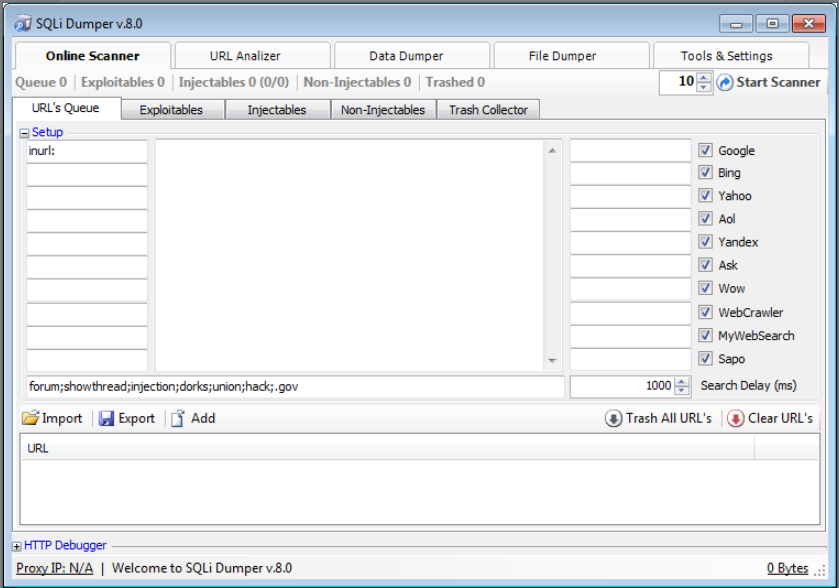The width and height of the screenshot is (839, 588).
Task: Click the Trash All URL's icon
Action: point(613,418)
